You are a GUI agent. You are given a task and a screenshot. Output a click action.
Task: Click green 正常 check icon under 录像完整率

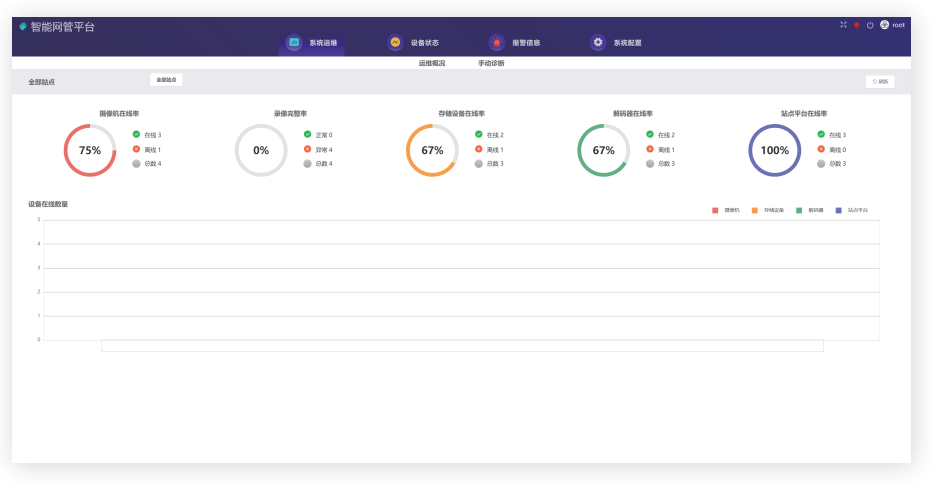(307, 135)
